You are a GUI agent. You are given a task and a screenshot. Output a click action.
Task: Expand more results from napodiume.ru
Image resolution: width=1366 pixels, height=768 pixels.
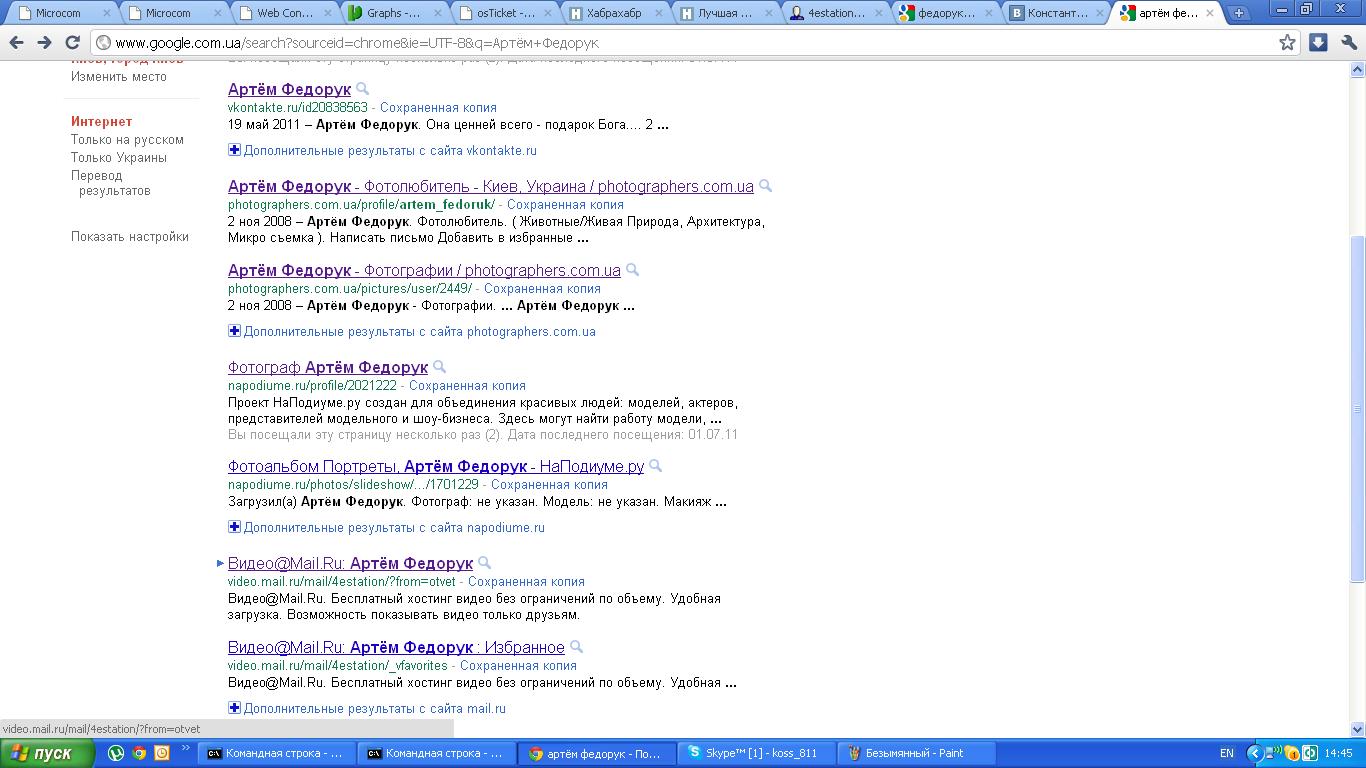386,527
